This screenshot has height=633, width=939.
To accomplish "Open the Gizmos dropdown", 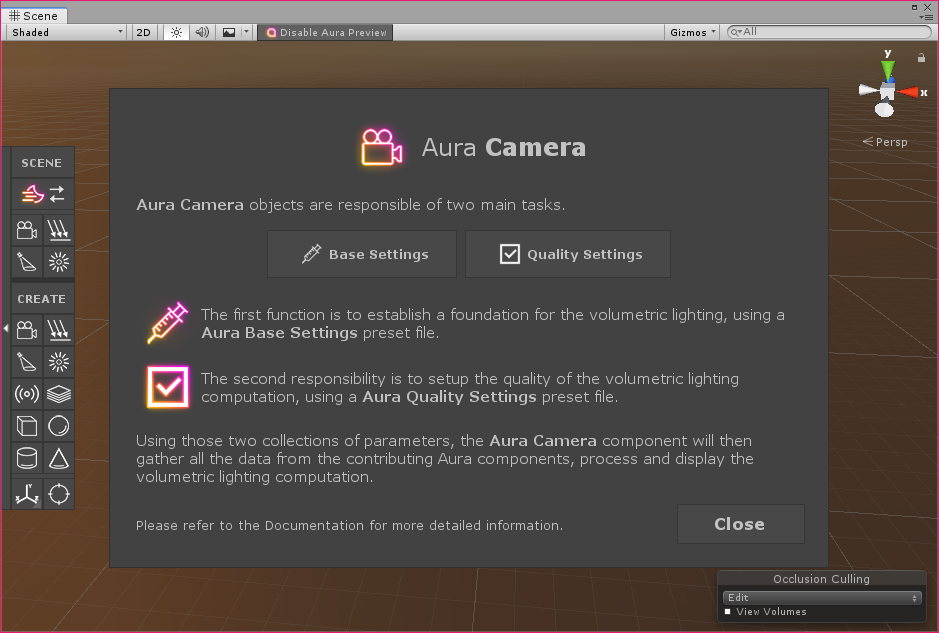I will coord(692,32).
